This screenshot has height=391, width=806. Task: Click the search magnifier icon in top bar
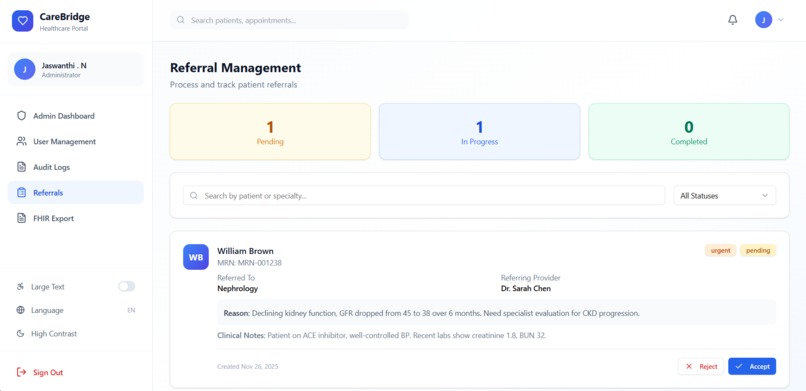pyautogui.click(x=180, y=20)
